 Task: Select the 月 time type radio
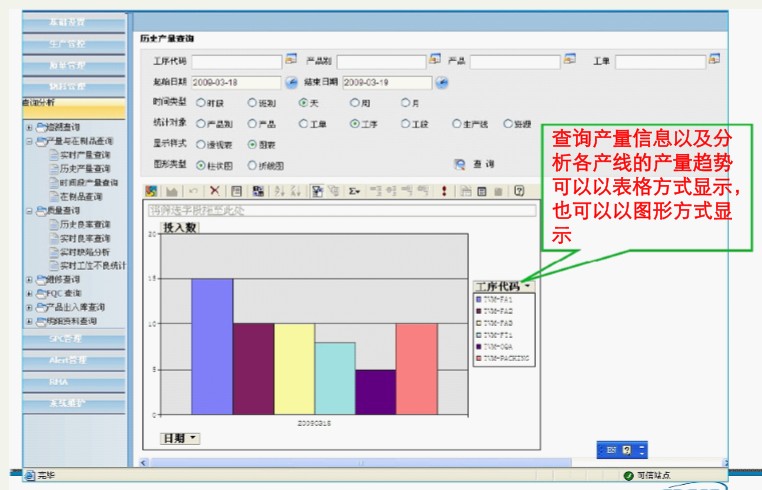pyautogui.click(x=405, y=103)
